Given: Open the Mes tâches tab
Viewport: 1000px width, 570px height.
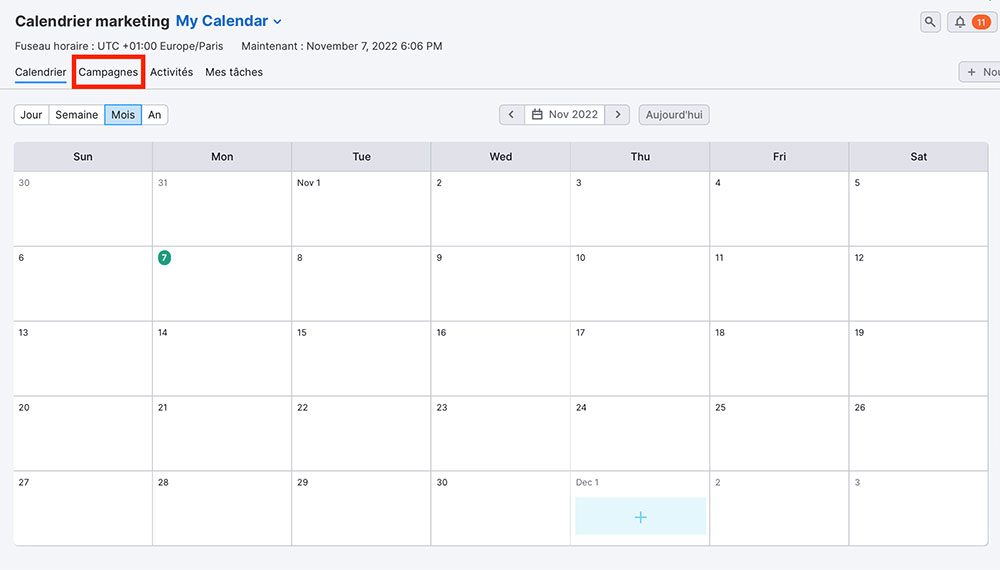Looking at the screenshot, I should pyautogui.click(x=234, y=72).
